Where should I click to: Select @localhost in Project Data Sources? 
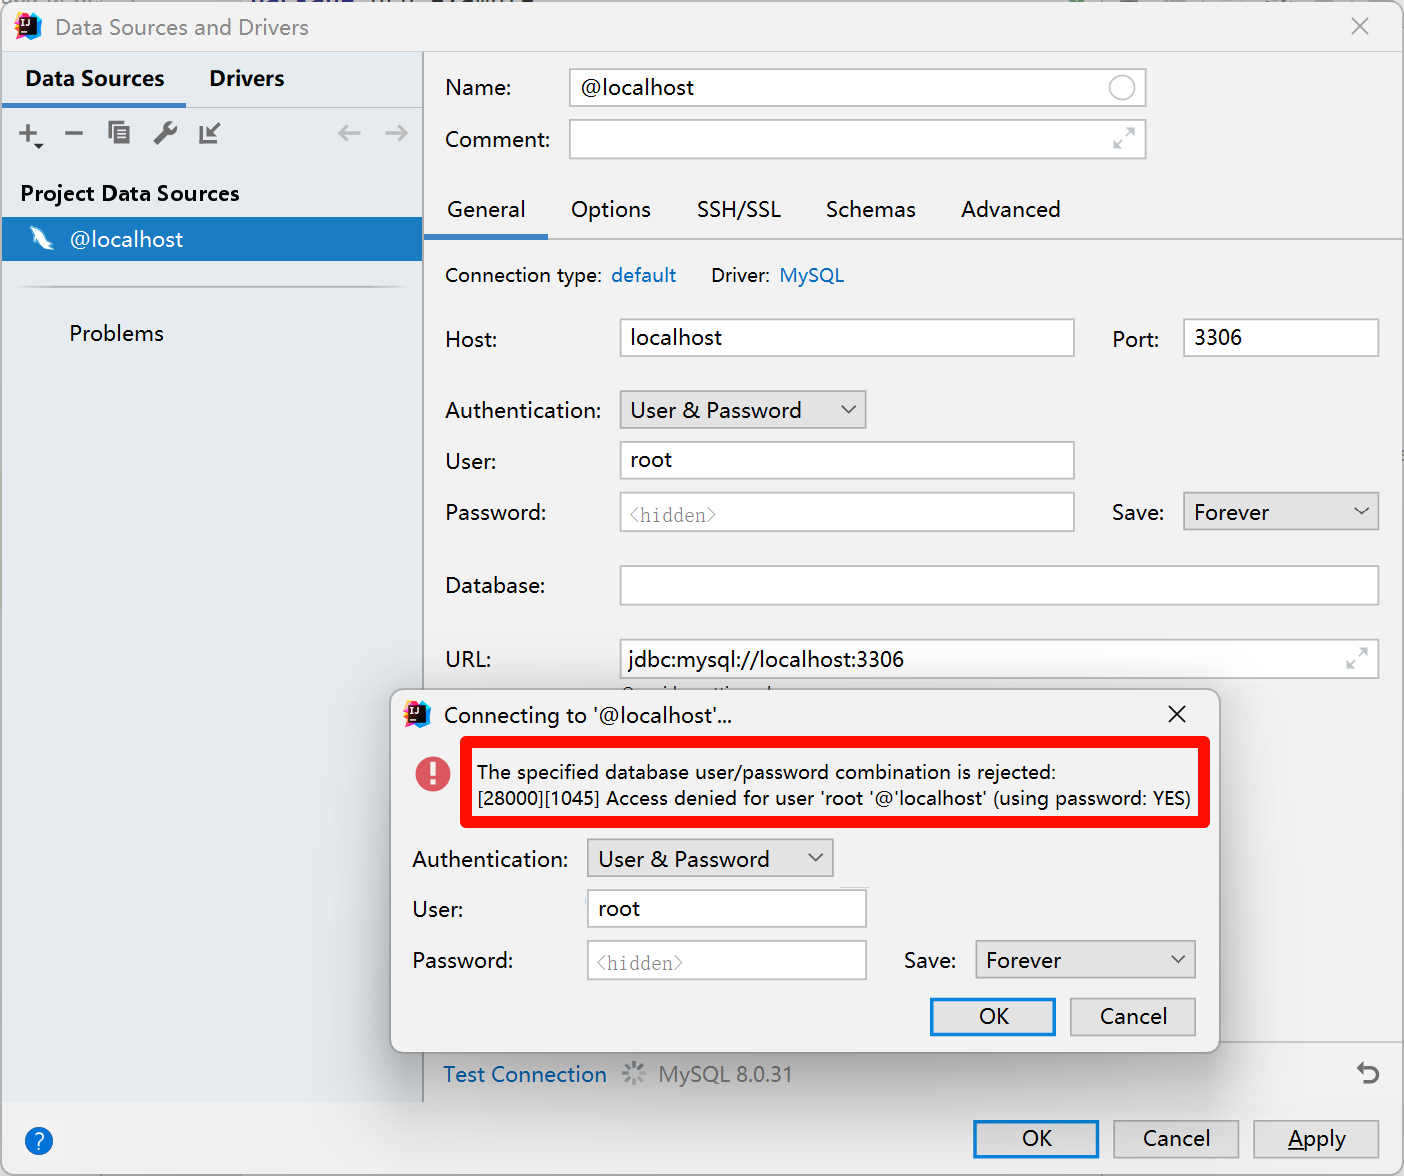click(212, 239)
